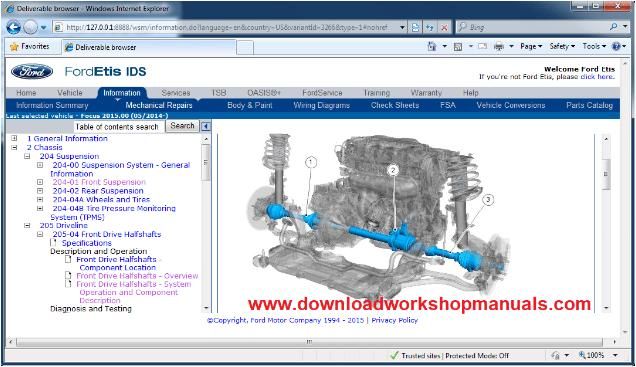Open the Specifications document
This screenshot has width=636, height=367.
point(86,243)
